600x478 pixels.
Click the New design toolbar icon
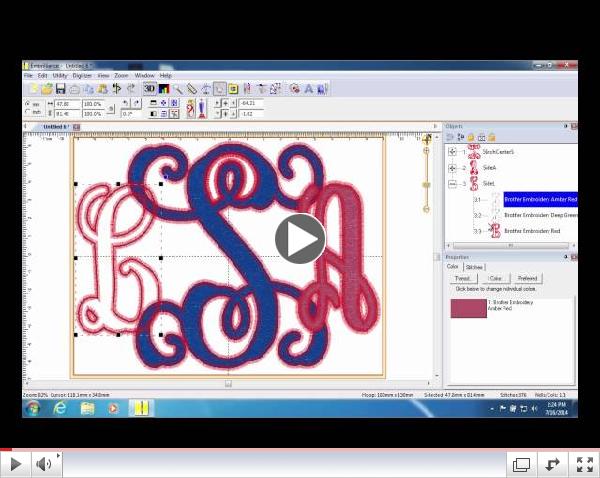pyautogui.click(x=33, y=89)
